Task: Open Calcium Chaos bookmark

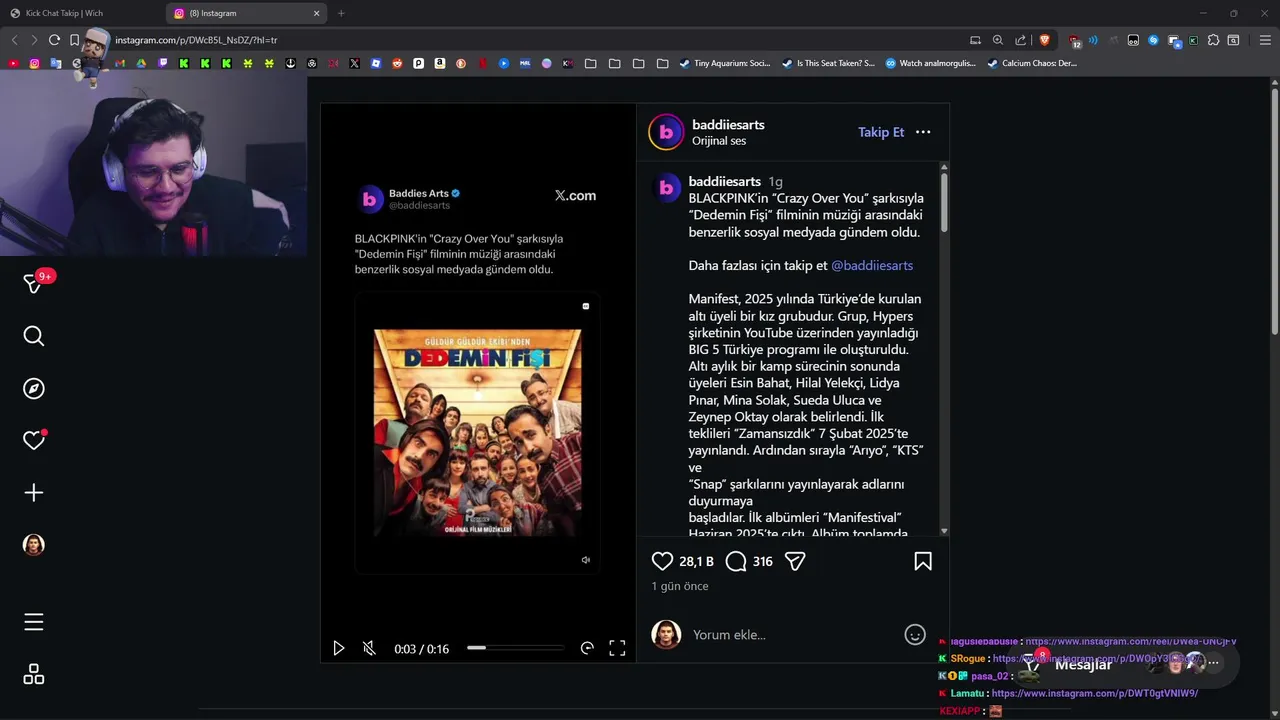Action: [1032, 63]
